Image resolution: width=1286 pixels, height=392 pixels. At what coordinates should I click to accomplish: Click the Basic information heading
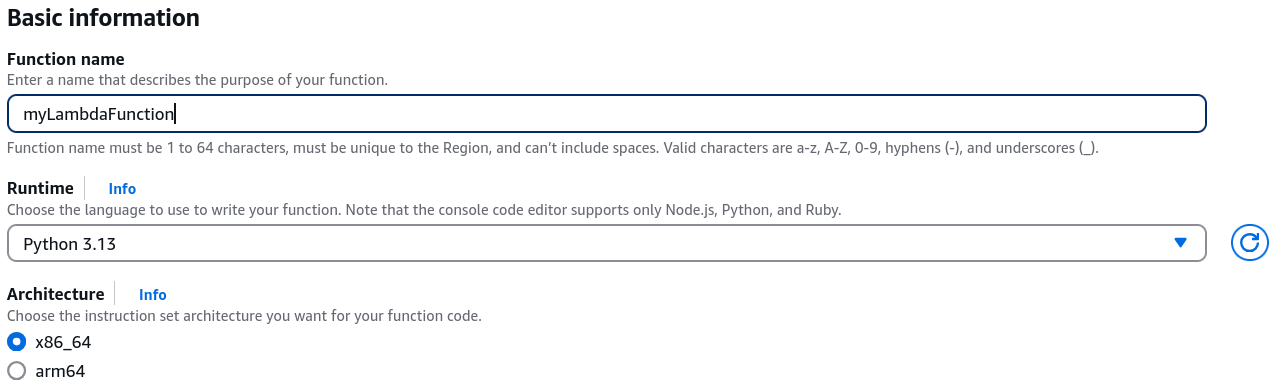(x=103, y=18)
